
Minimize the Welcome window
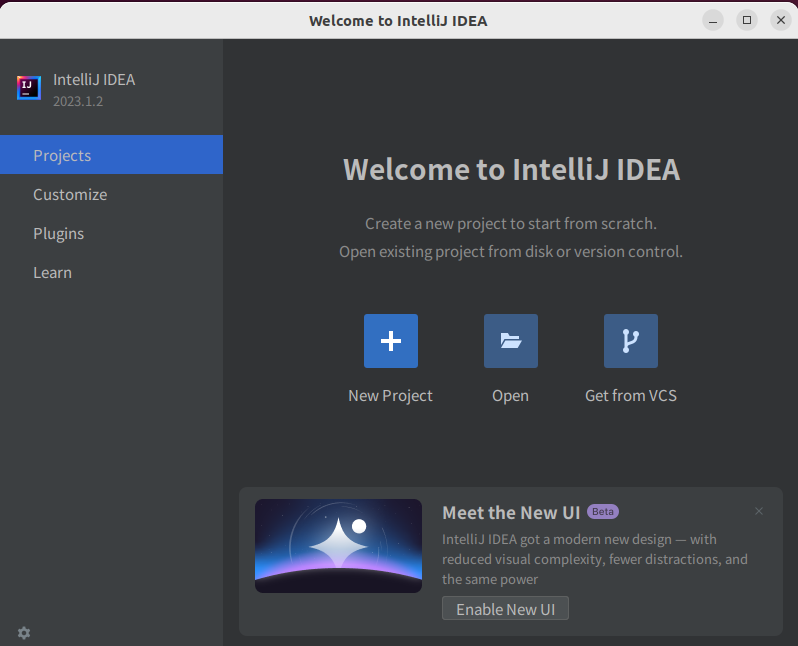(x=713, y=20)
